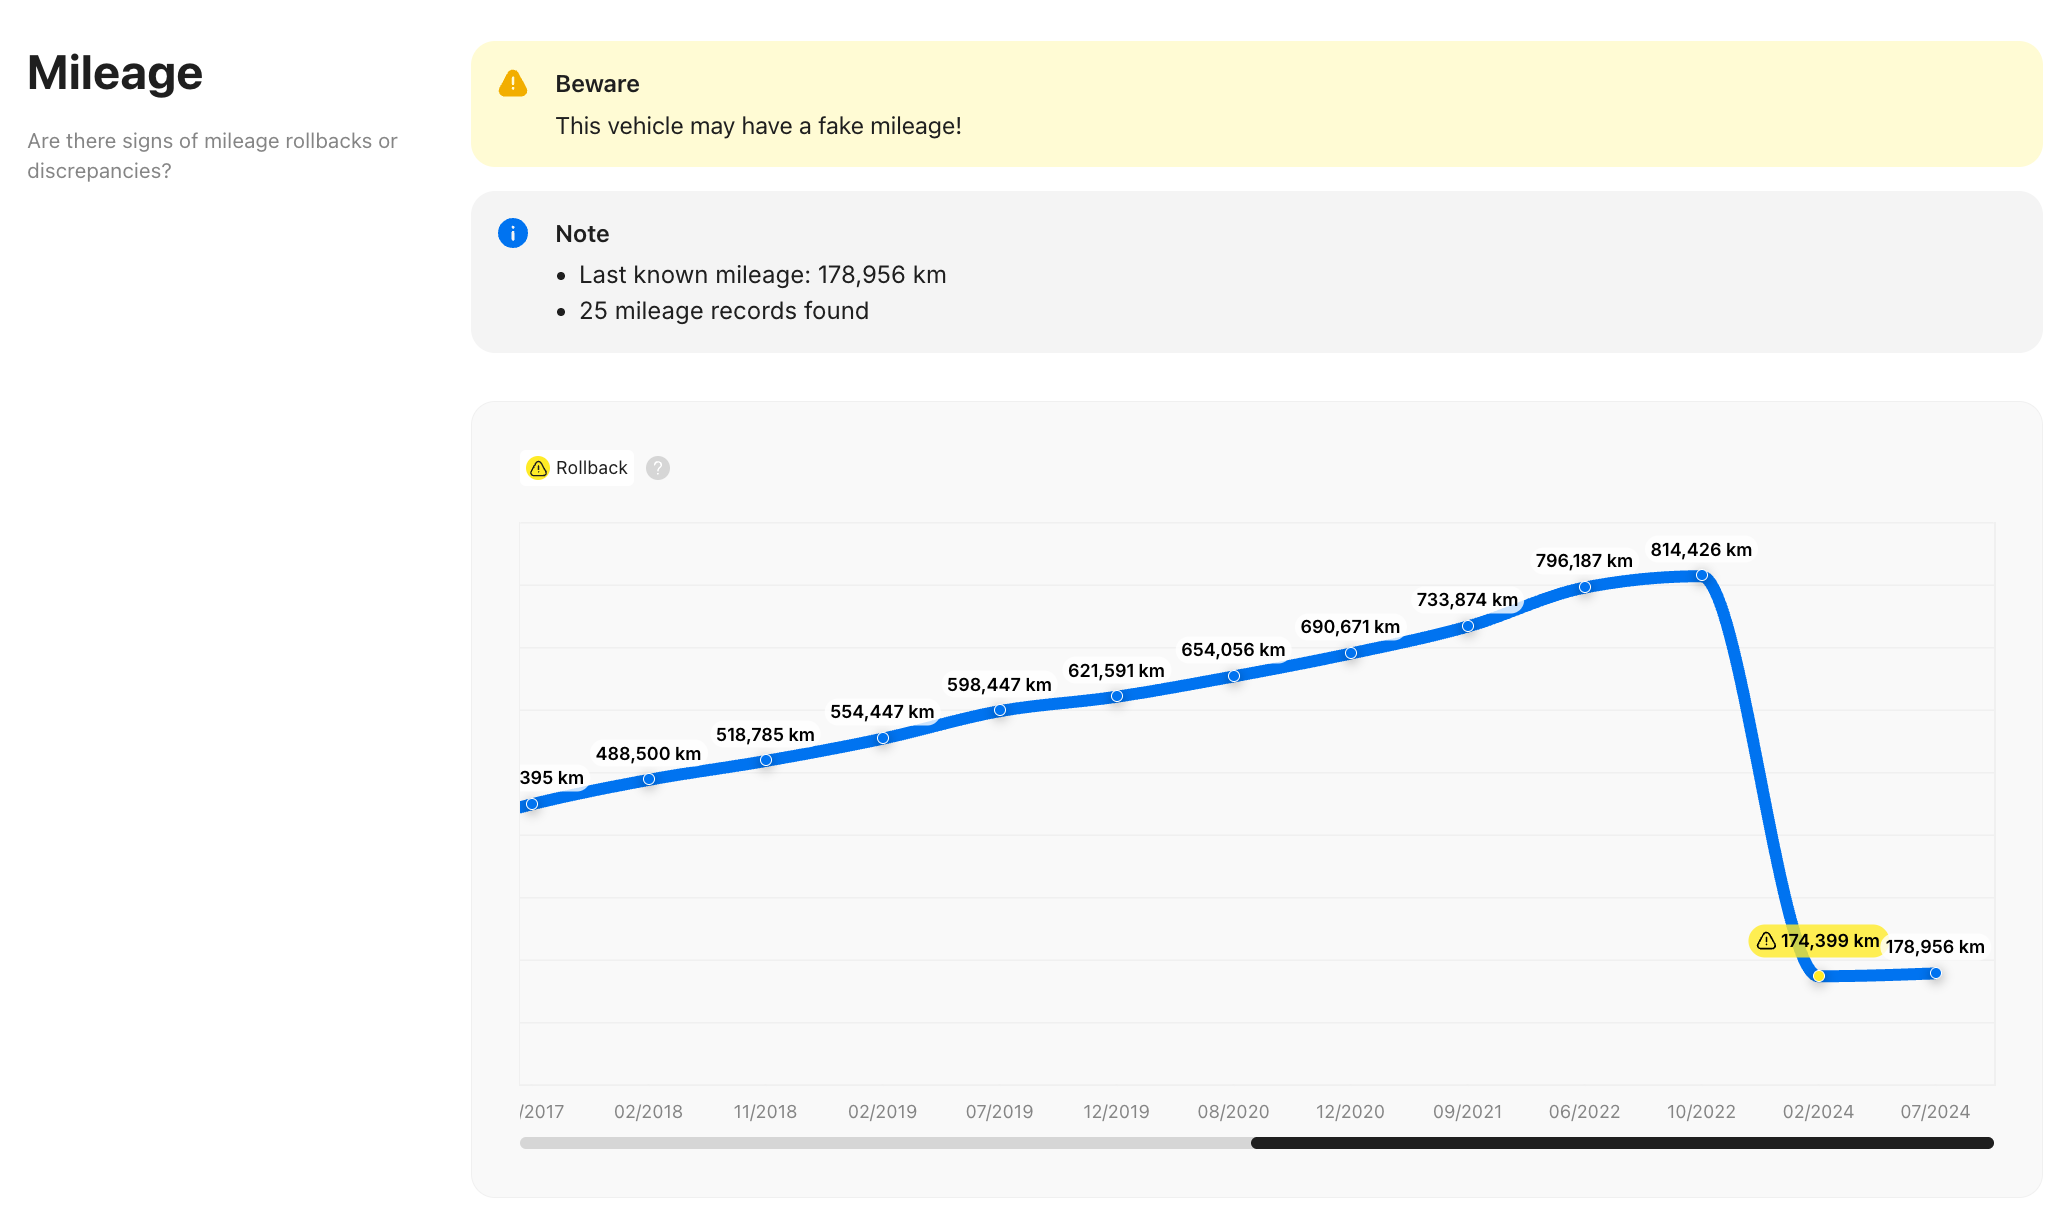Click the question mark help icon
Screen dimensions: 2070x1205
pyautogui.click(x=657, y=468)
